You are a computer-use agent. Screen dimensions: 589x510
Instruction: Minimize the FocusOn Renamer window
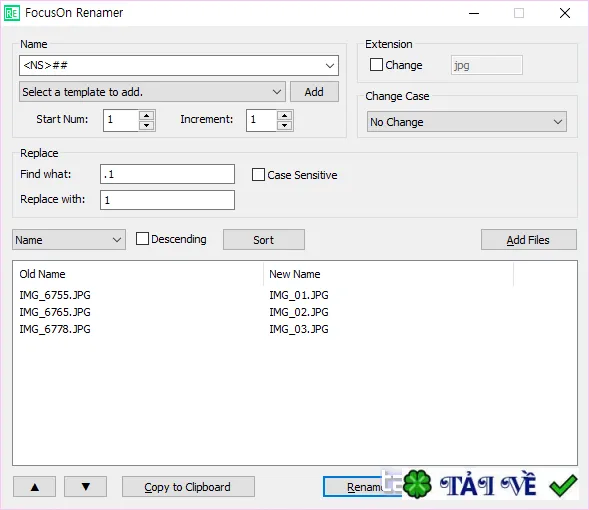[474, 14]
